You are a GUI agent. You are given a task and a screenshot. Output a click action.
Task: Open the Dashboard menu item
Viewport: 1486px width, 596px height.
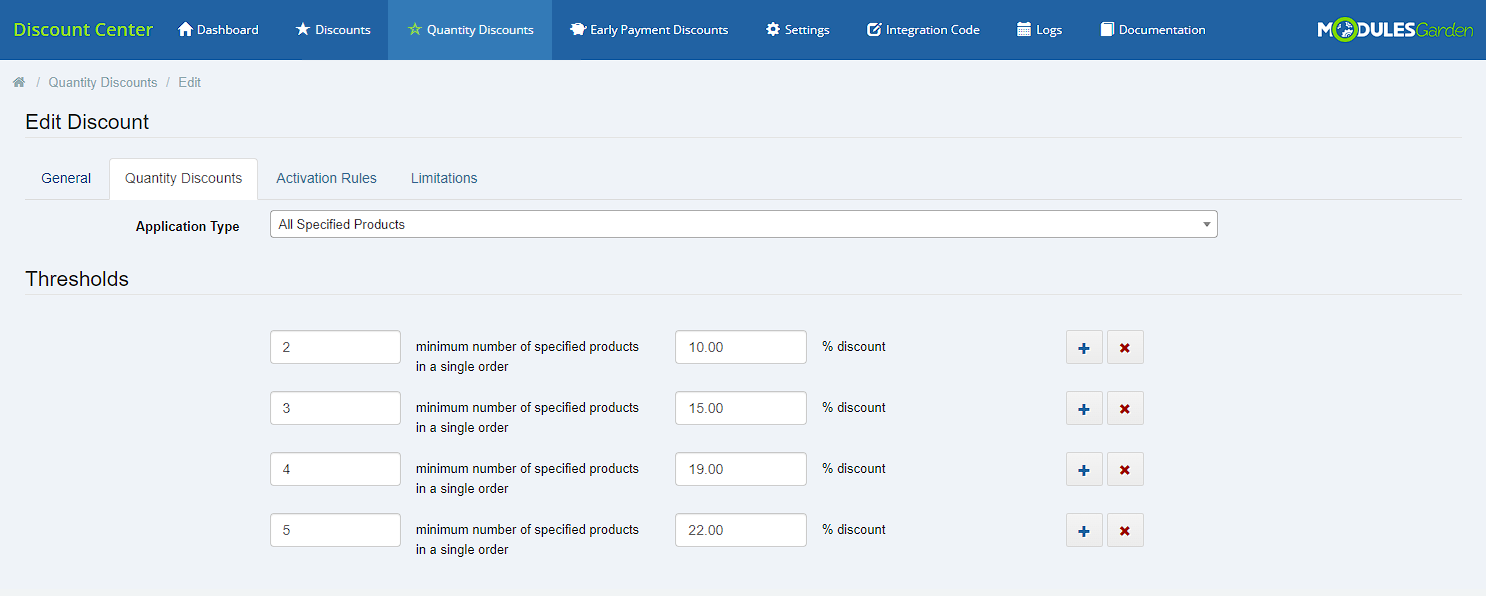(218, 30)
